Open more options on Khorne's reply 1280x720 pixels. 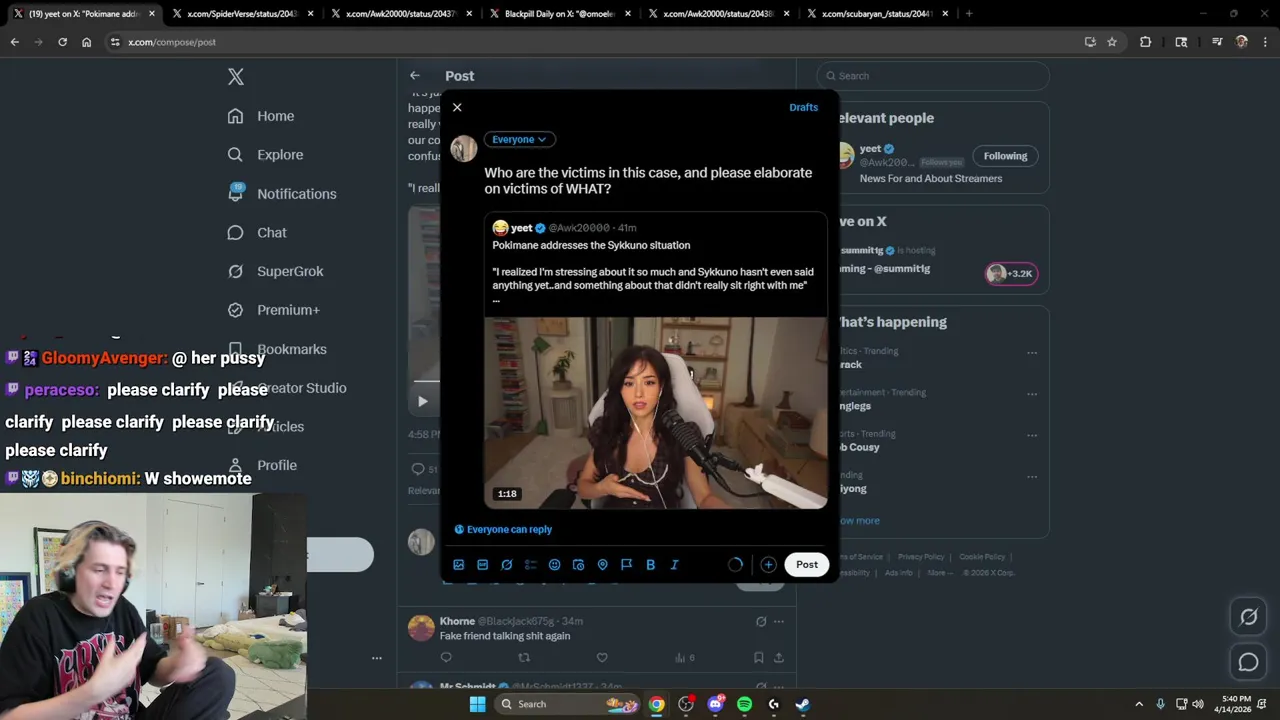point(779,621)
